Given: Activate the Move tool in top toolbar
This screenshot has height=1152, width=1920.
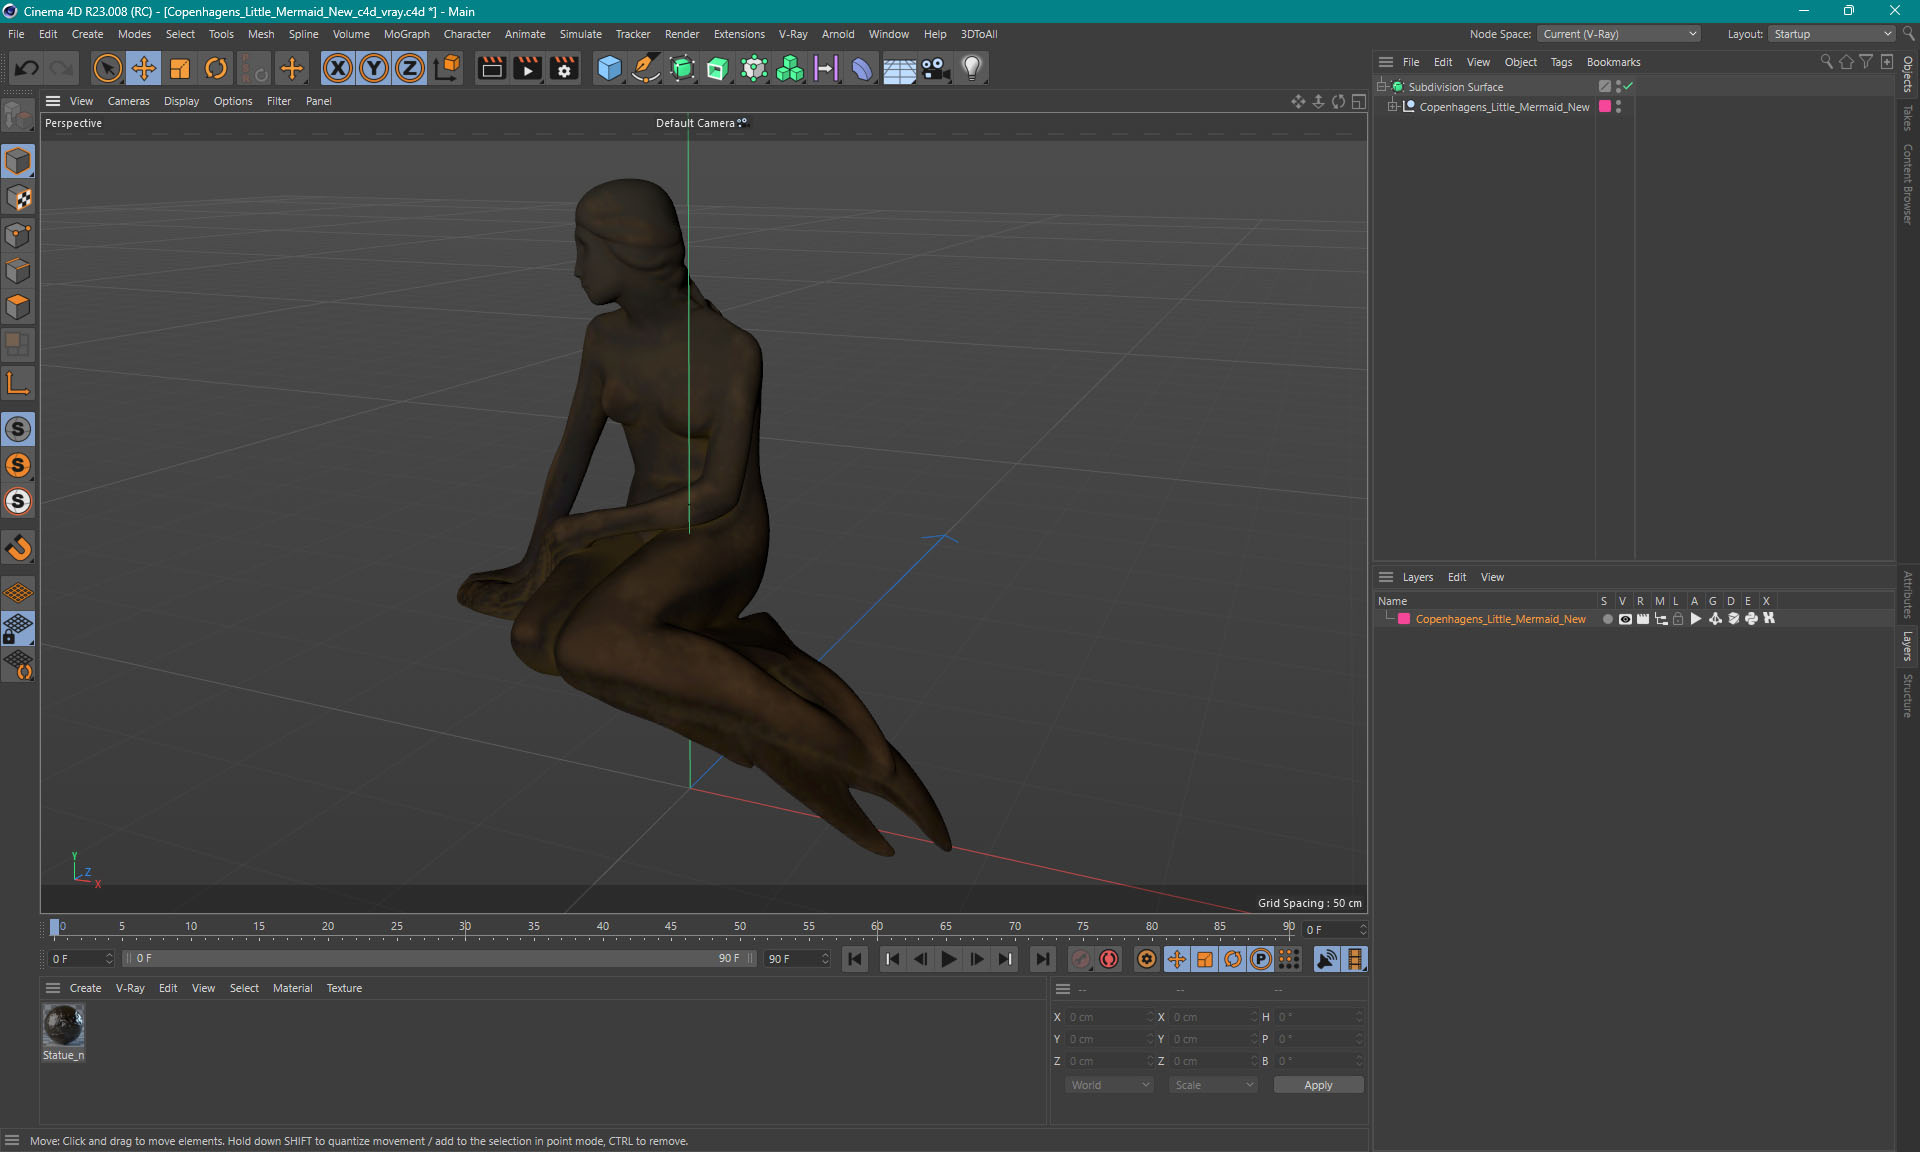Looking at the screenshot, I should 144,68.
